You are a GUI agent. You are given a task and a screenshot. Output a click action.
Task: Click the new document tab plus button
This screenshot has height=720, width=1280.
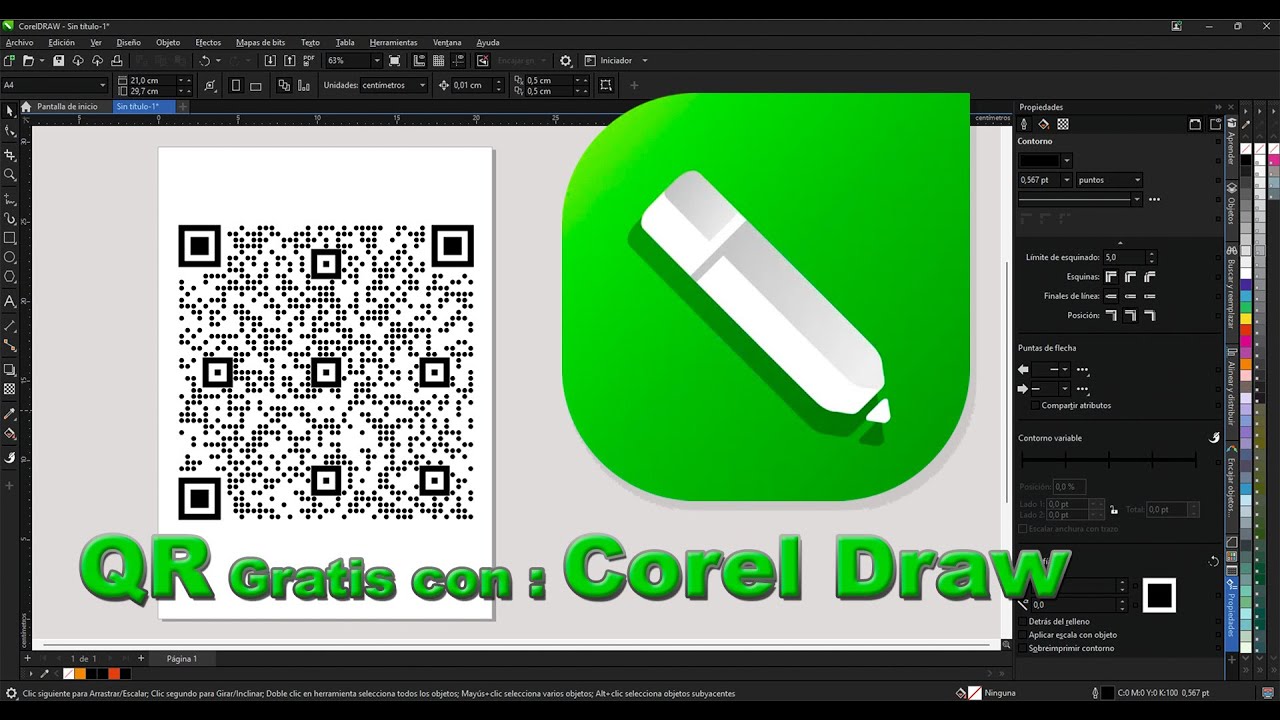(183, 106)
